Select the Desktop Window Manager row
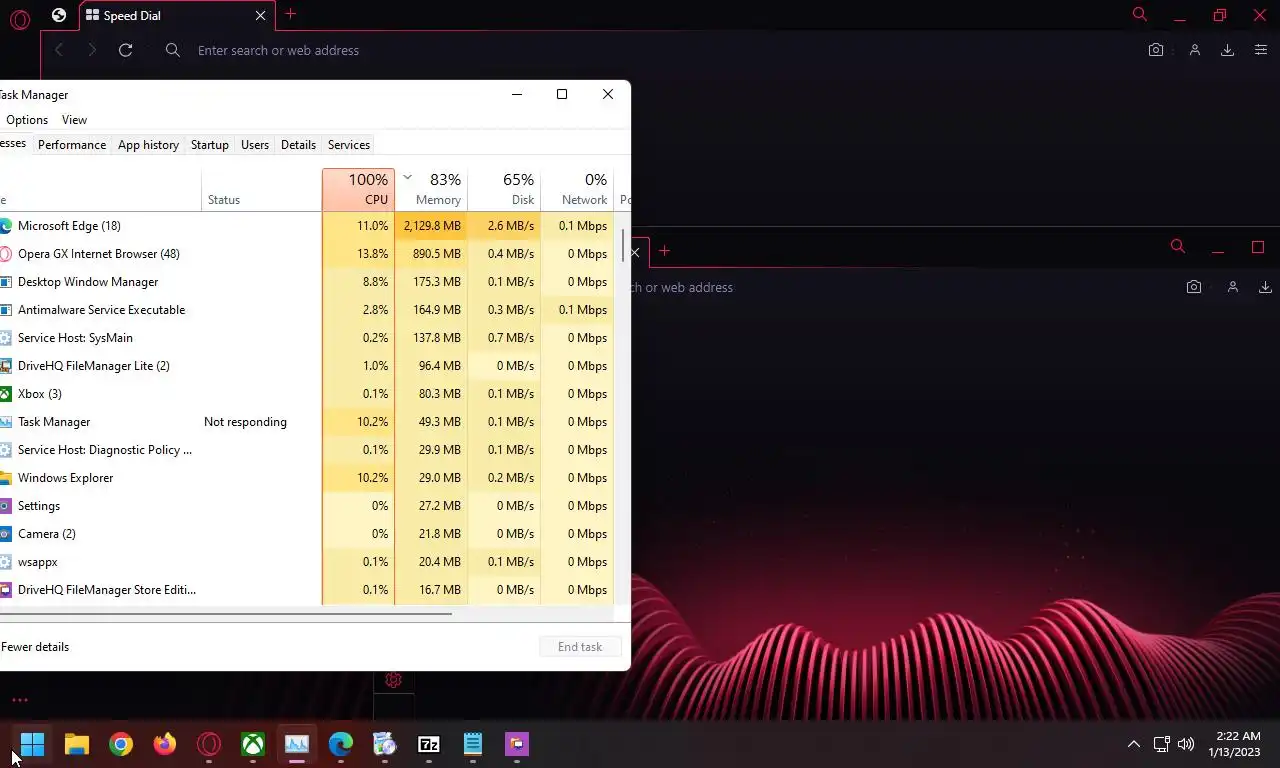This screenshot has width=1280, height=768. (306, 282)
